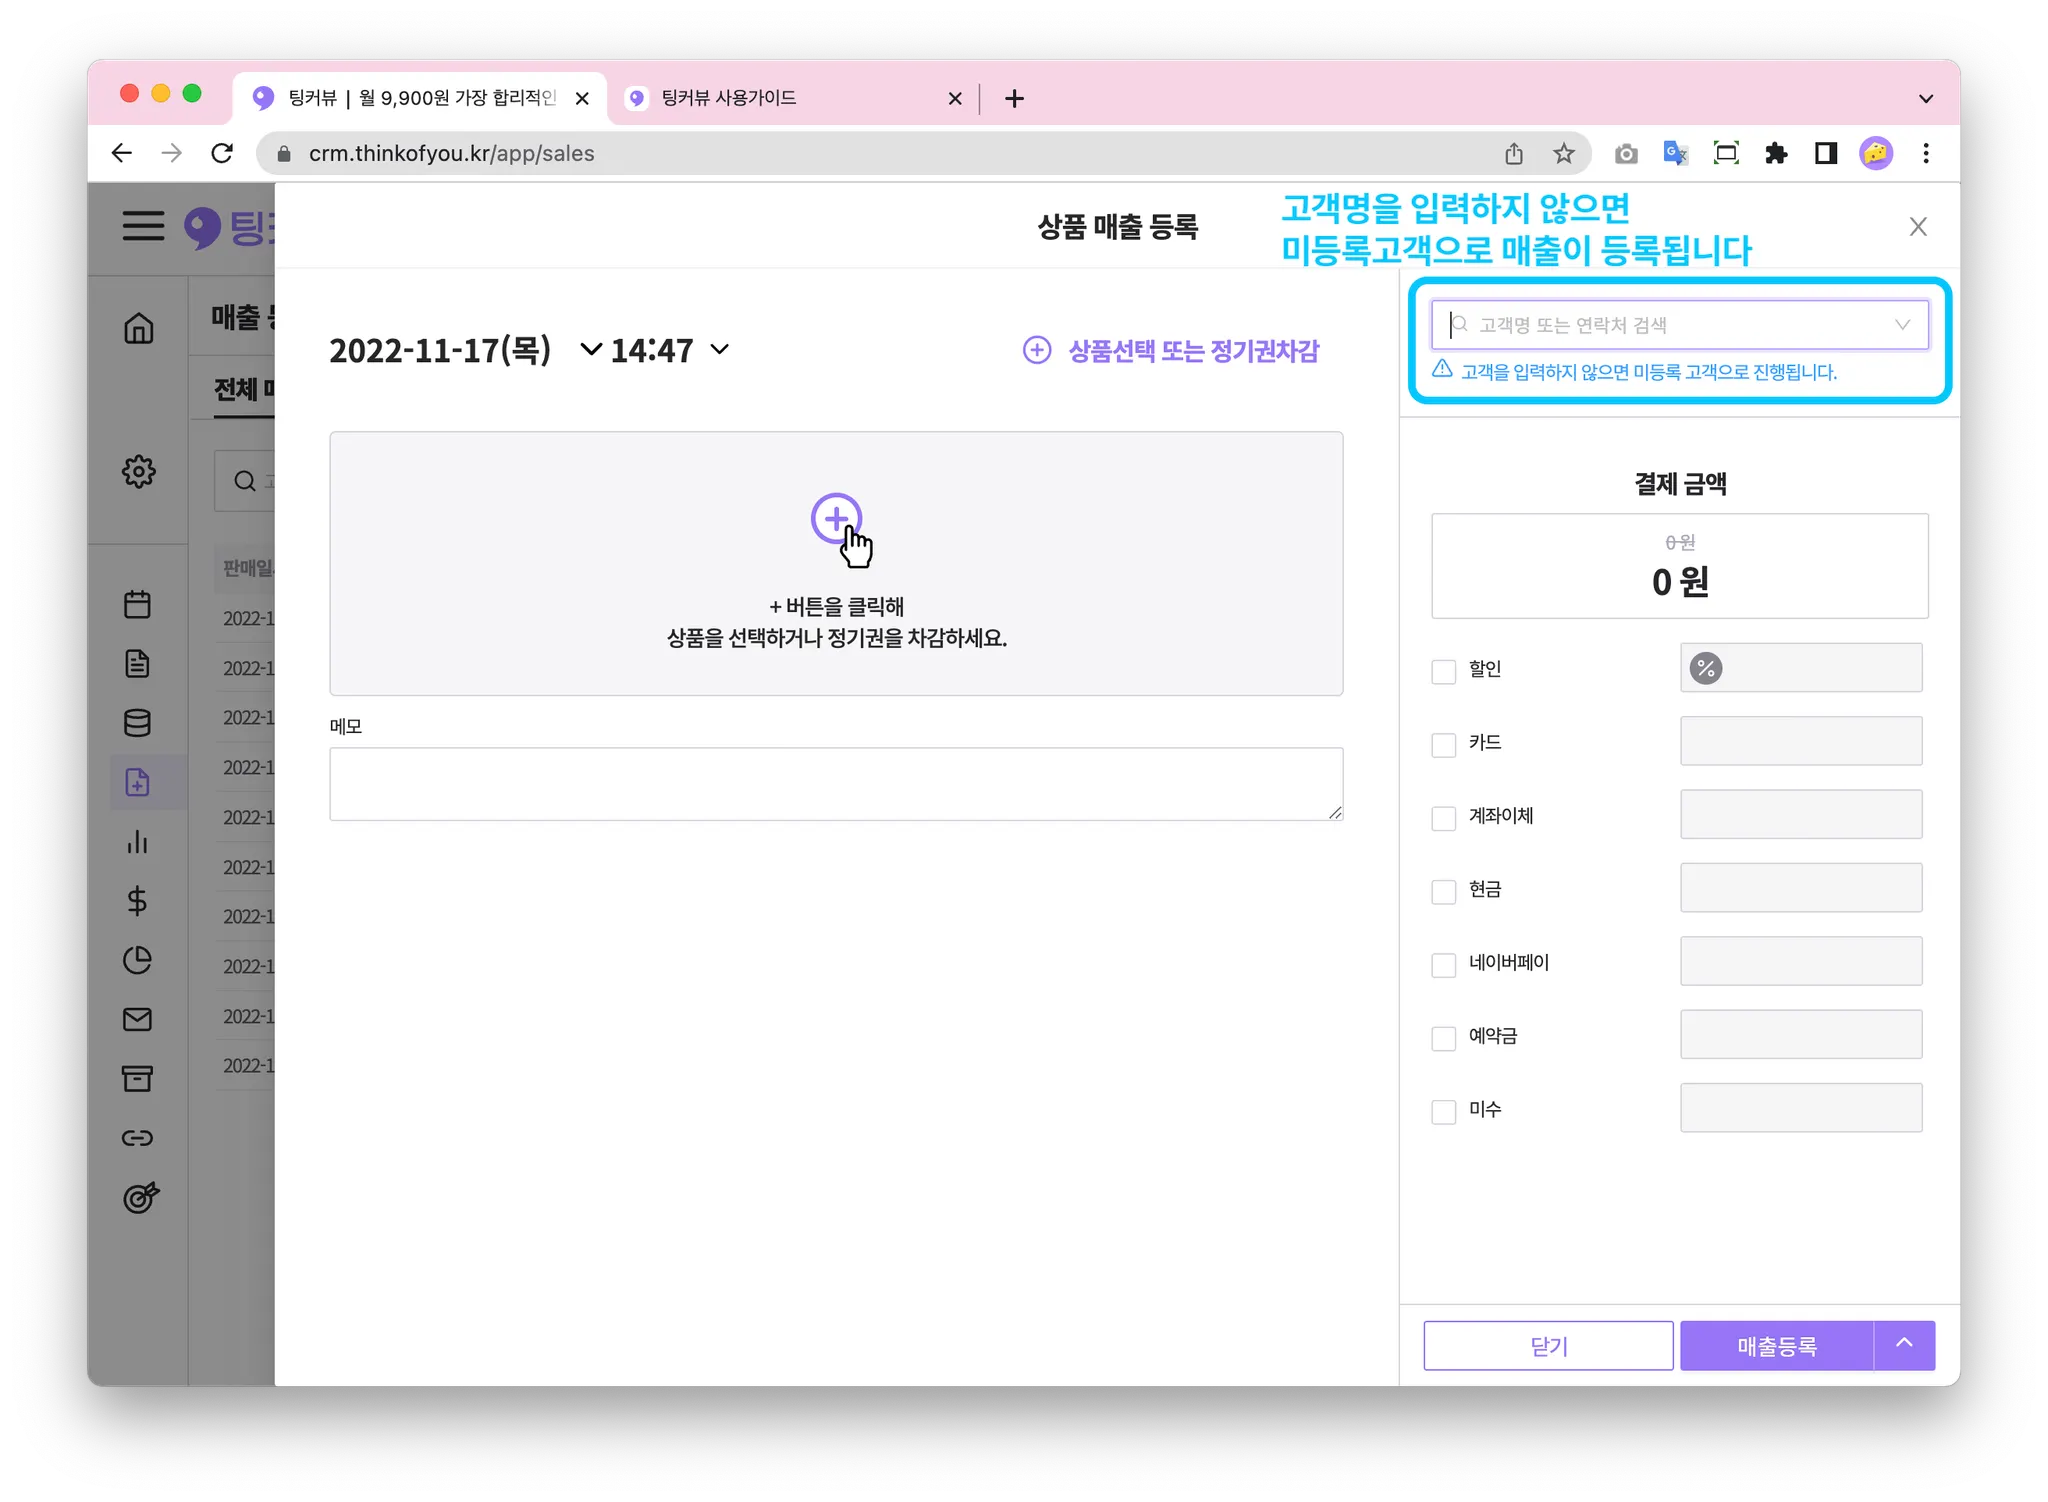Click the Chrome extensions puzzle icon
This screenshot has width=2048, height=1502.
point(1776,153)
